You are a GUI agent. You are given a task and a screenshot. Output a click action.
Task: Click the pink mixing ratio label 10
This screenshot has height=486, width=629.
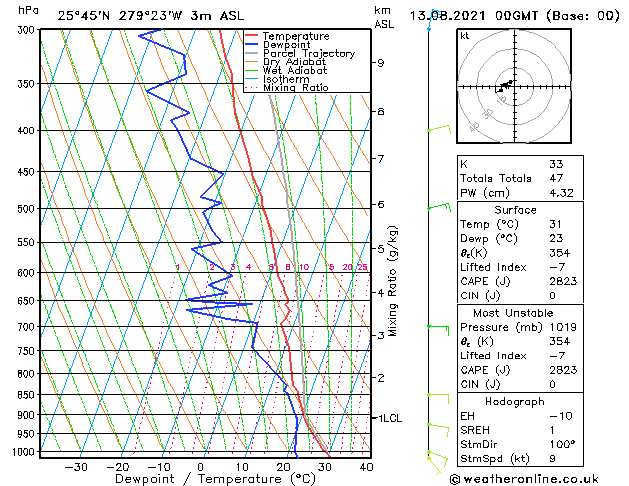tap(304, 267)
